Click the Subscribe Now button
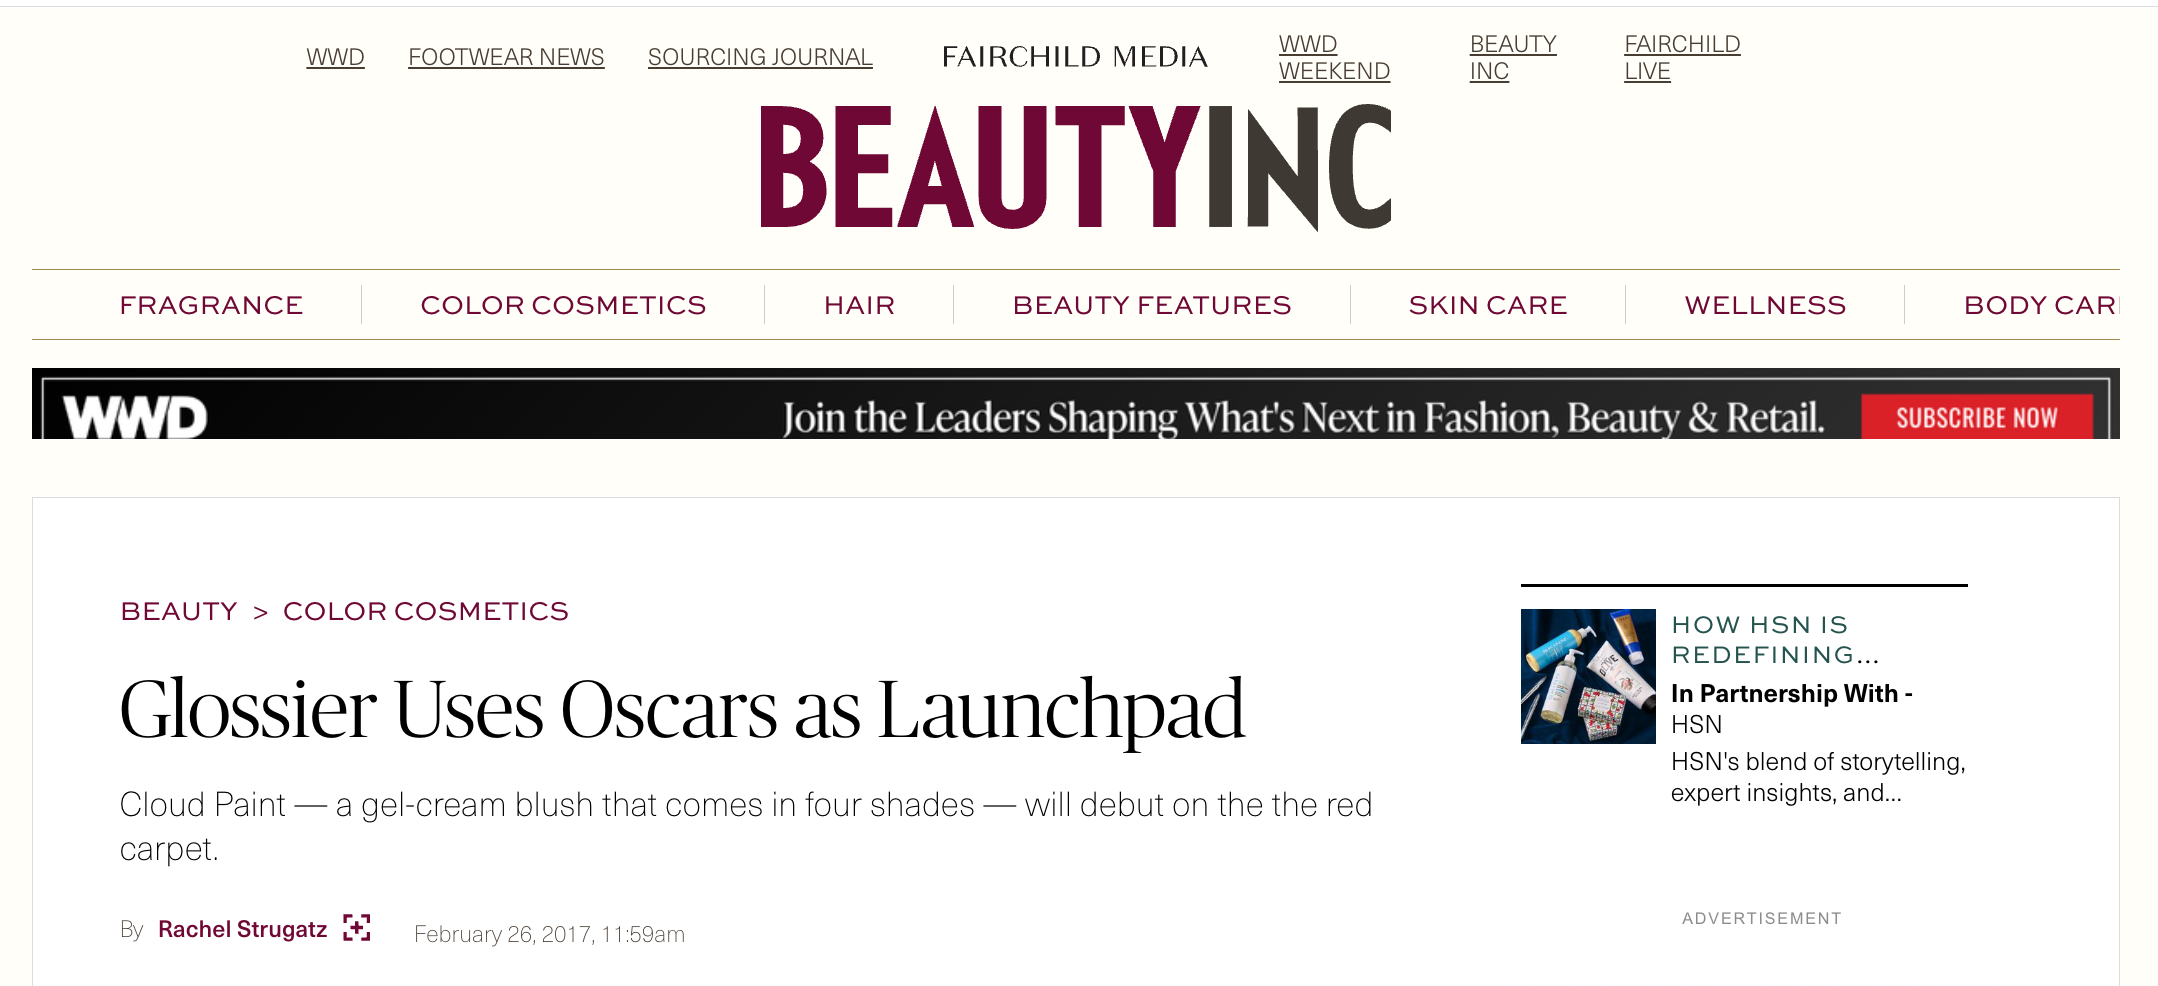 click(x=1976, y=417)
